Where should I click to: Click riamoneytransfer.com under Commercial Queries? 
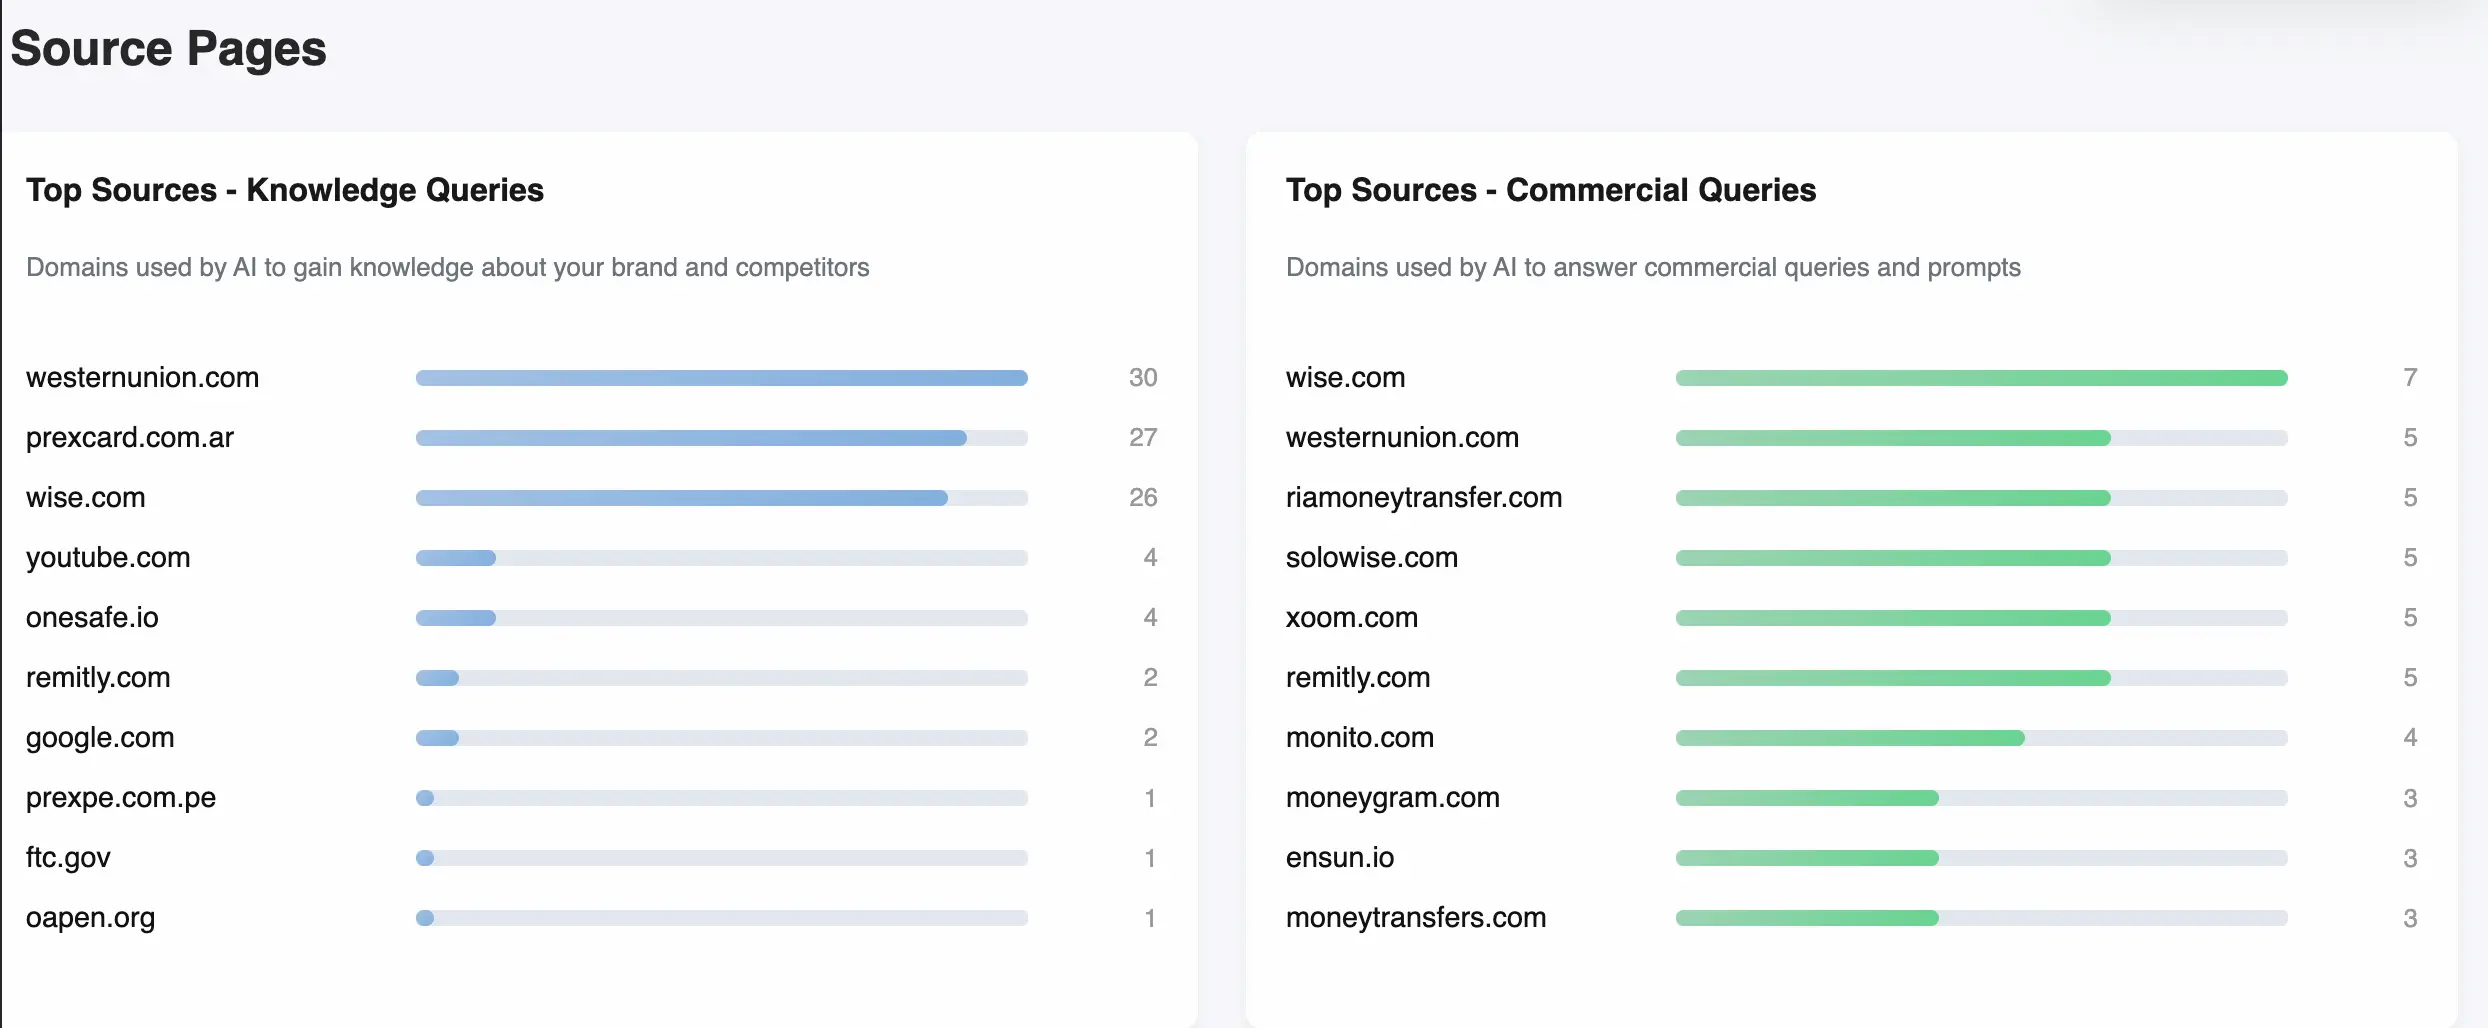coord(1423,497)
